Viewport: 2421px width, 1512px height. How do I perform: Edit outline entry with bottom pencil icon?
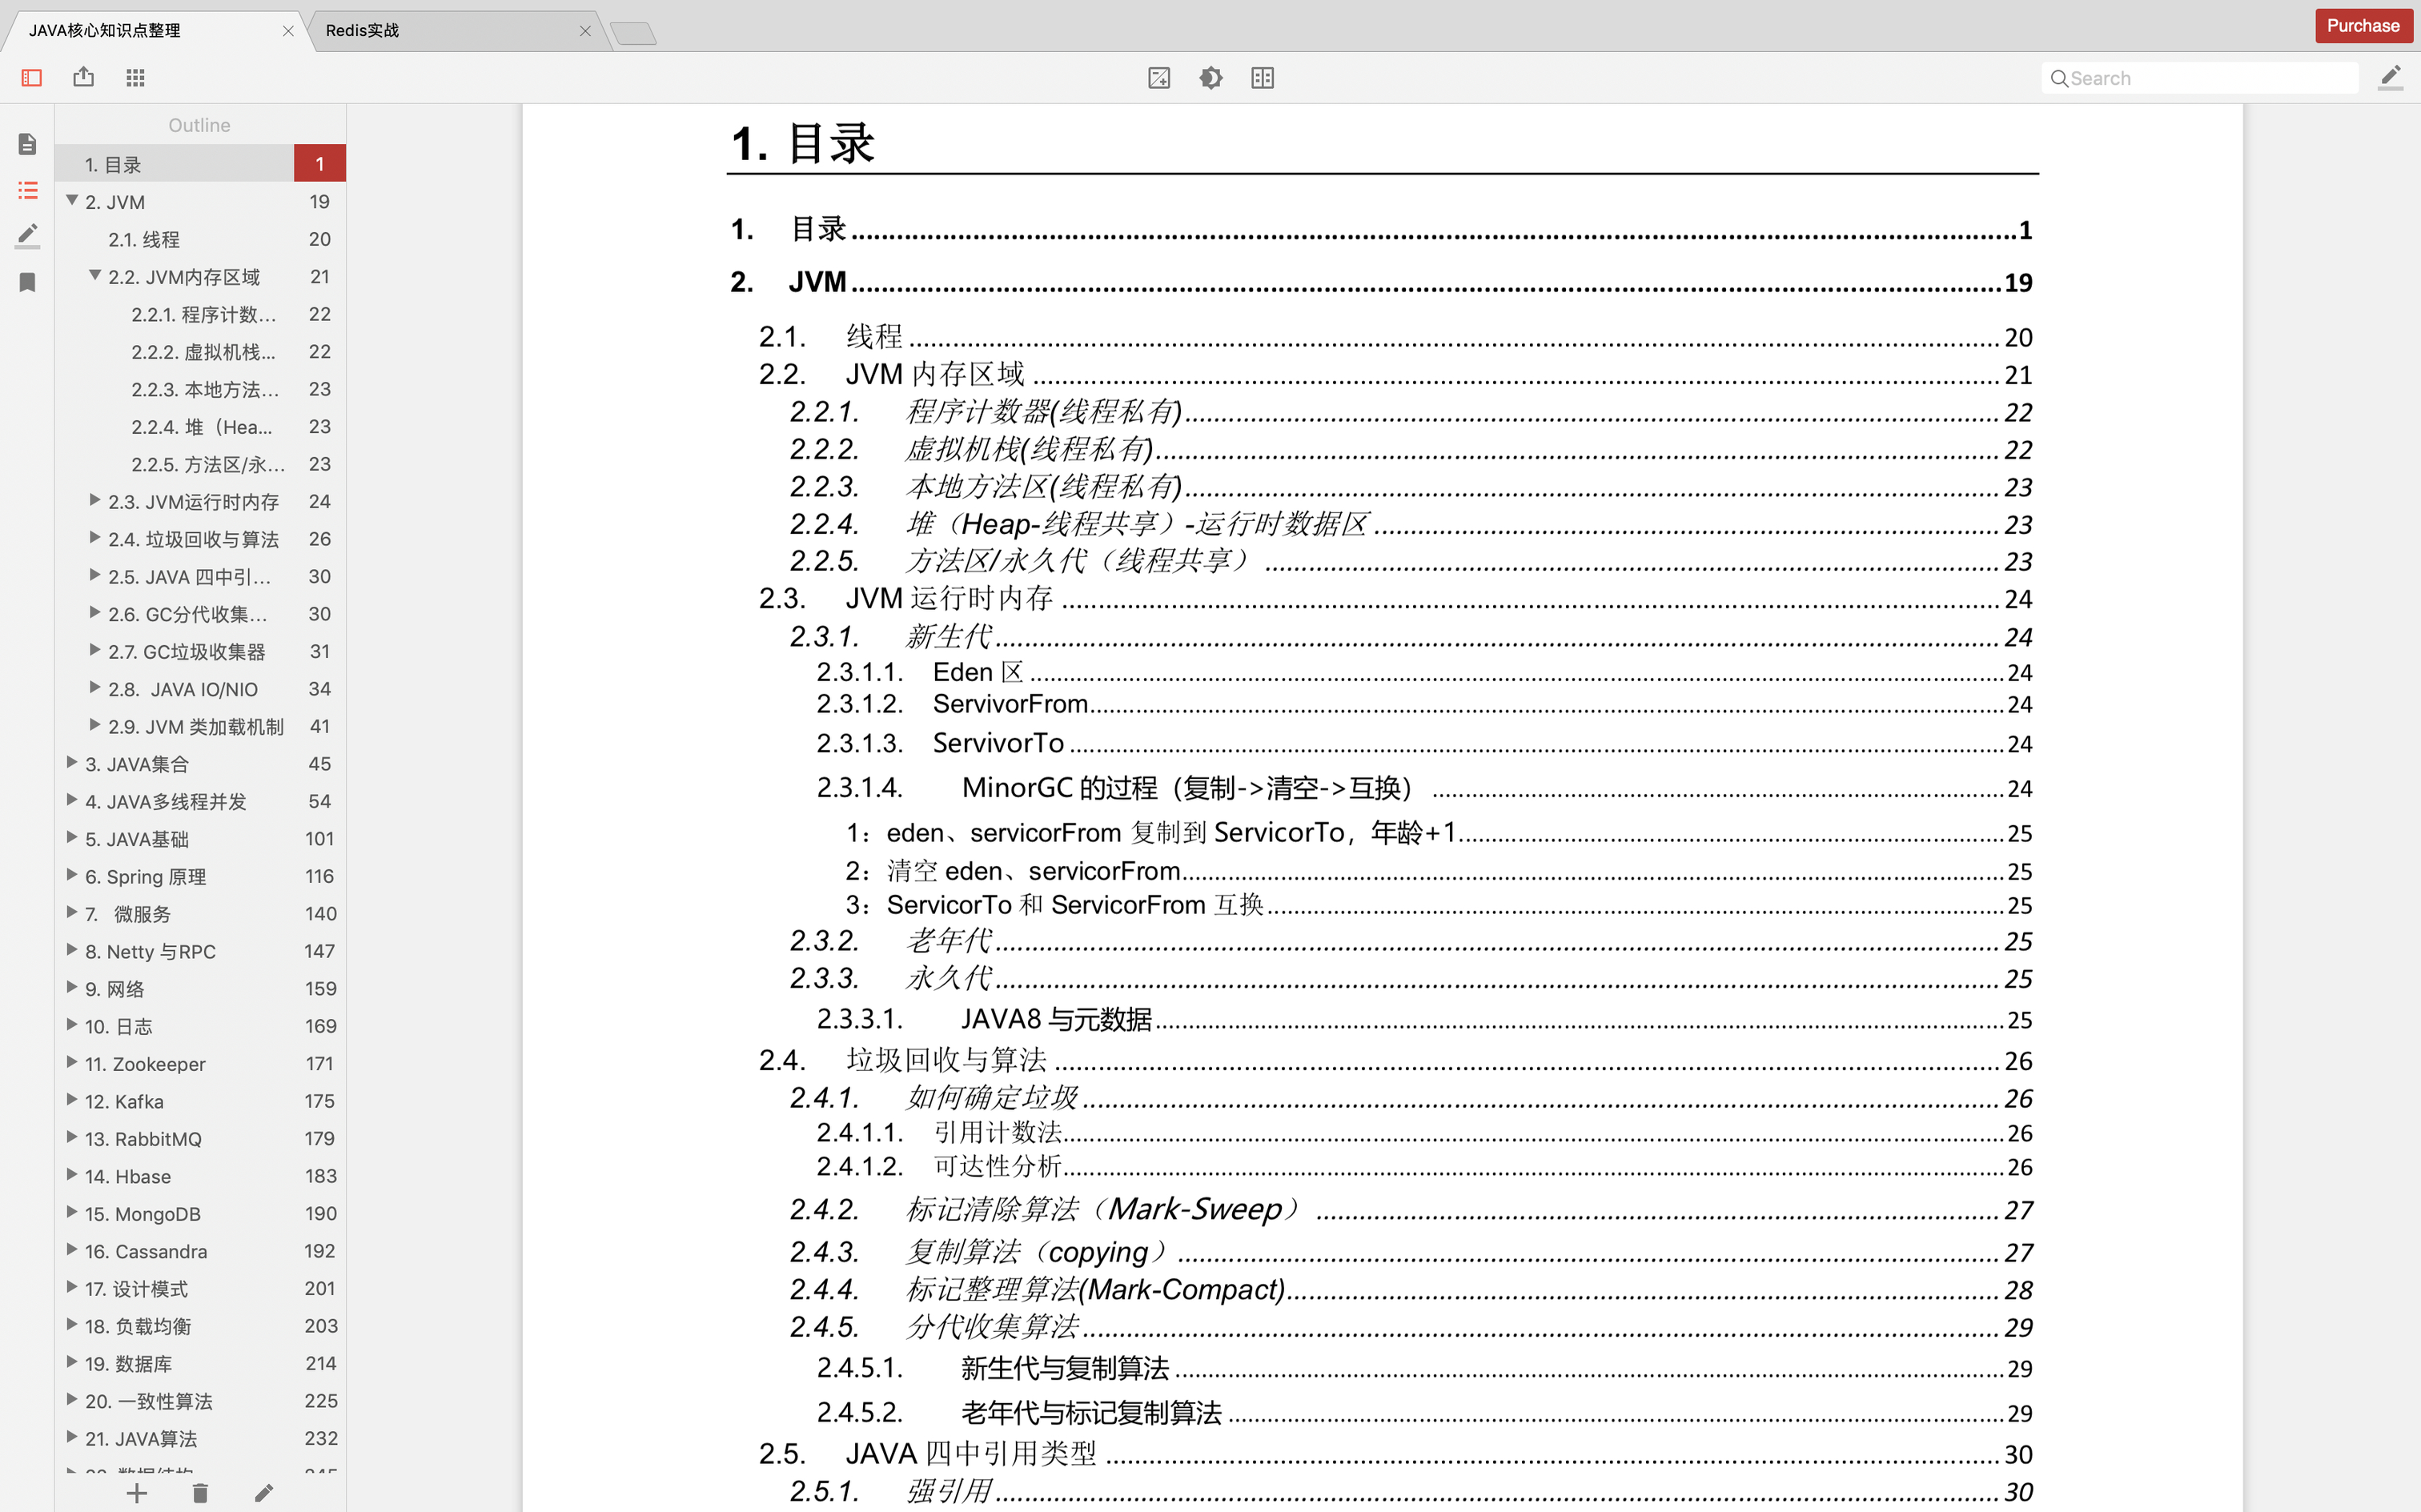[264, 1493]
